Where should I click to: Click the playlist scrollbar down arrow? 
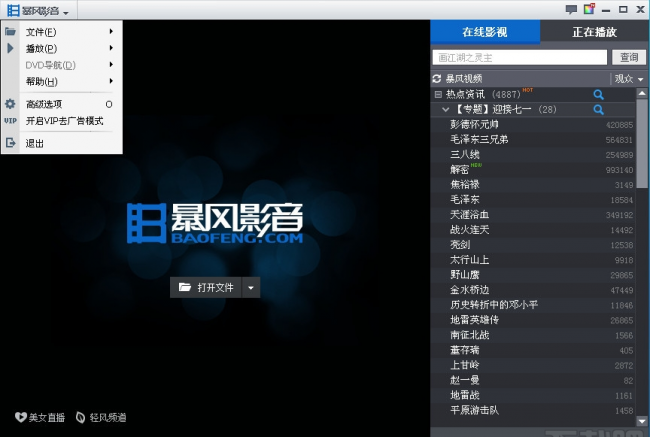point(642,421)
